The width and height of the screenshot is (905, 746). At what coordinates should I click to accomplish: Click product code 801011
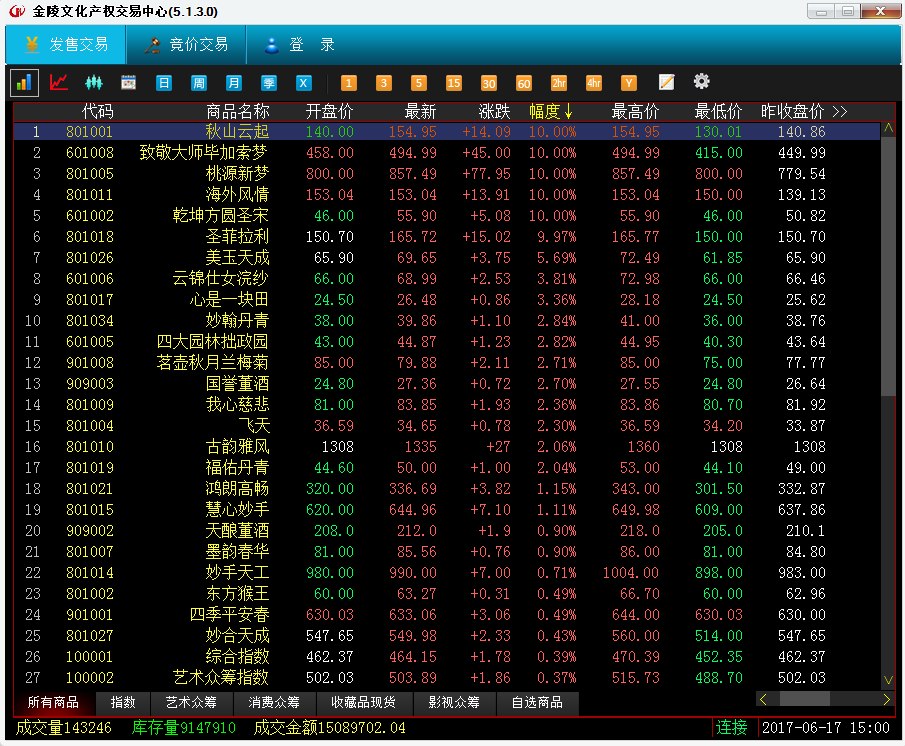pos(89,195)
